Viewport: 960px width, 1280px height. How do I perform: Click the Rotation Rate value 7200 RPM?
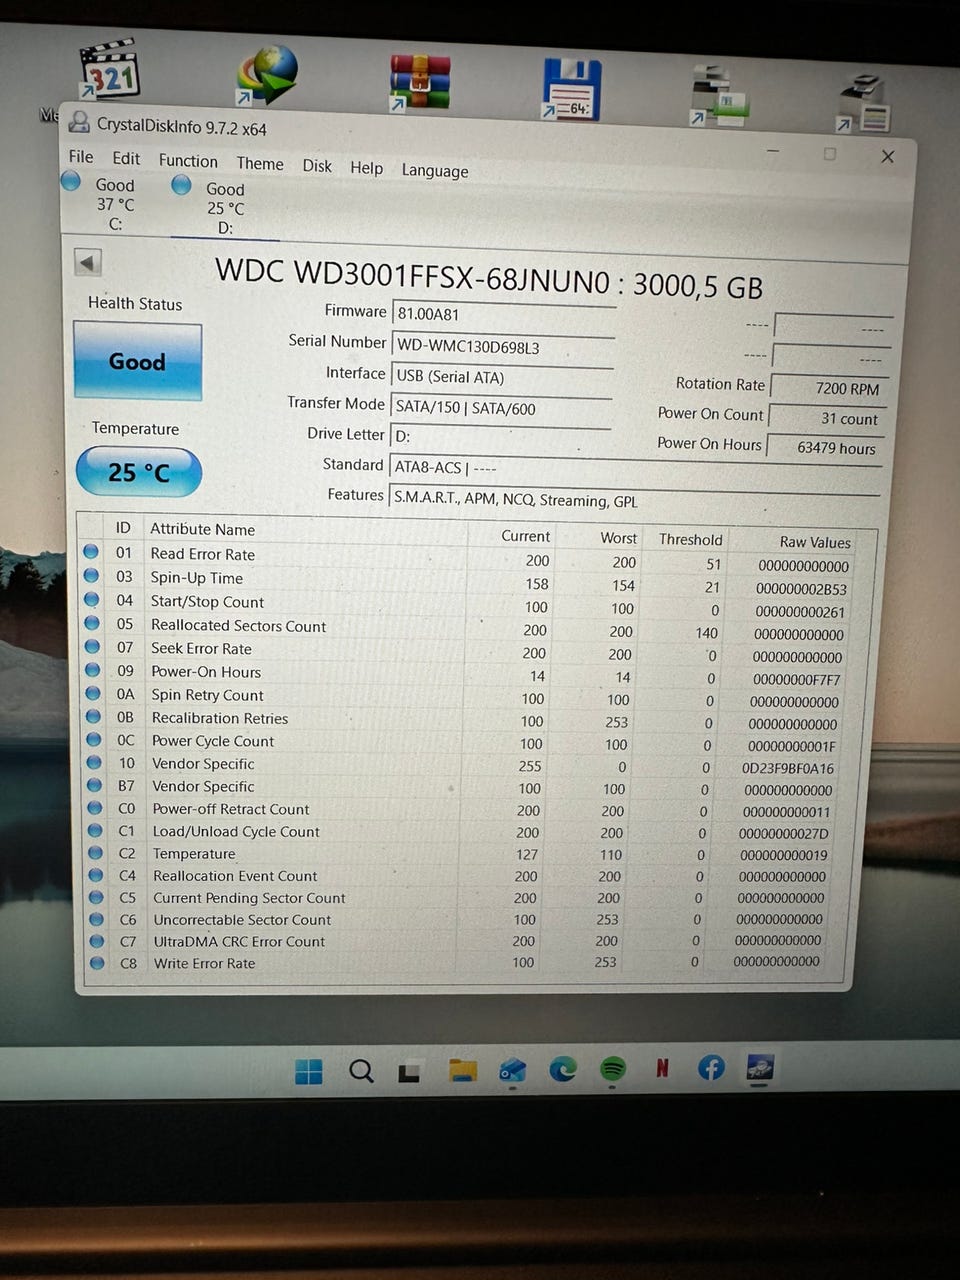(x=827, y=388)
